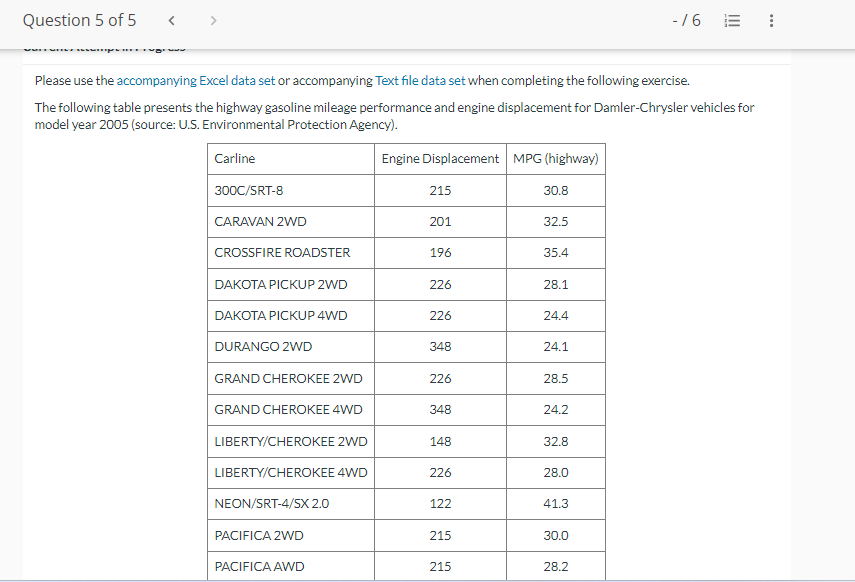Open the Text file data set link

420,81
